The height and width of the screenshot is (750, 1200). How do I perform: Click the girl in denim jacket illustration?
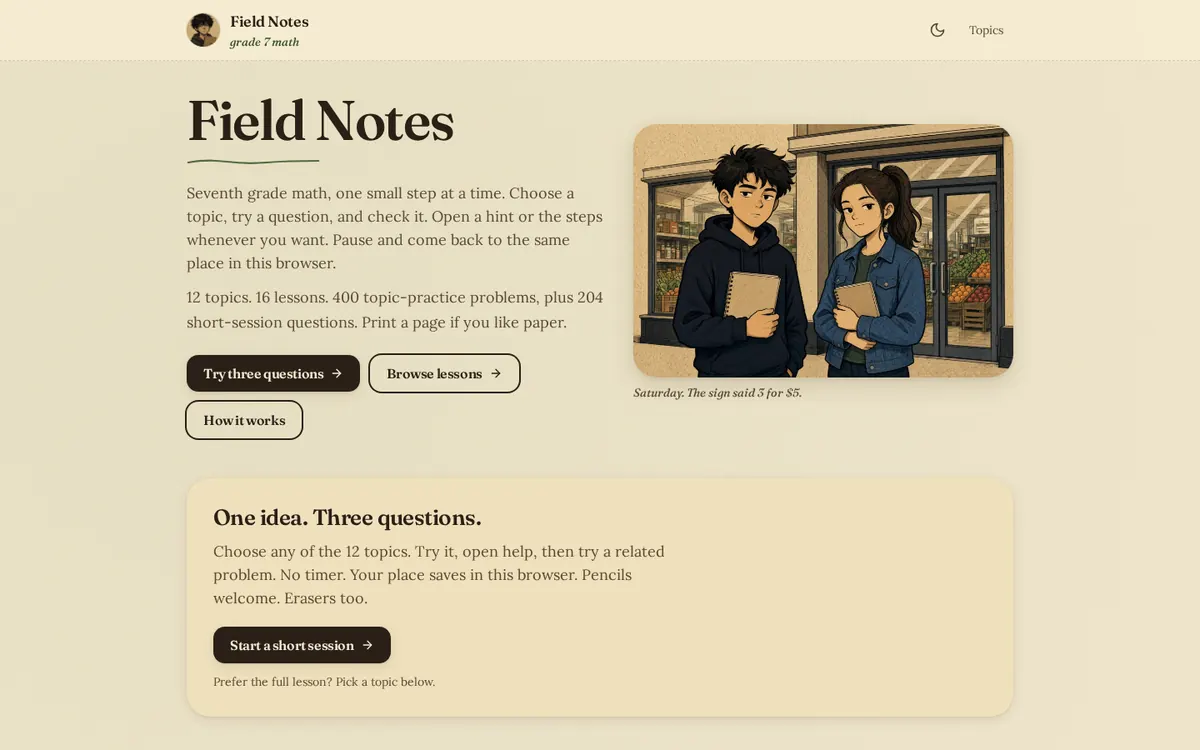tap(868, 270)
